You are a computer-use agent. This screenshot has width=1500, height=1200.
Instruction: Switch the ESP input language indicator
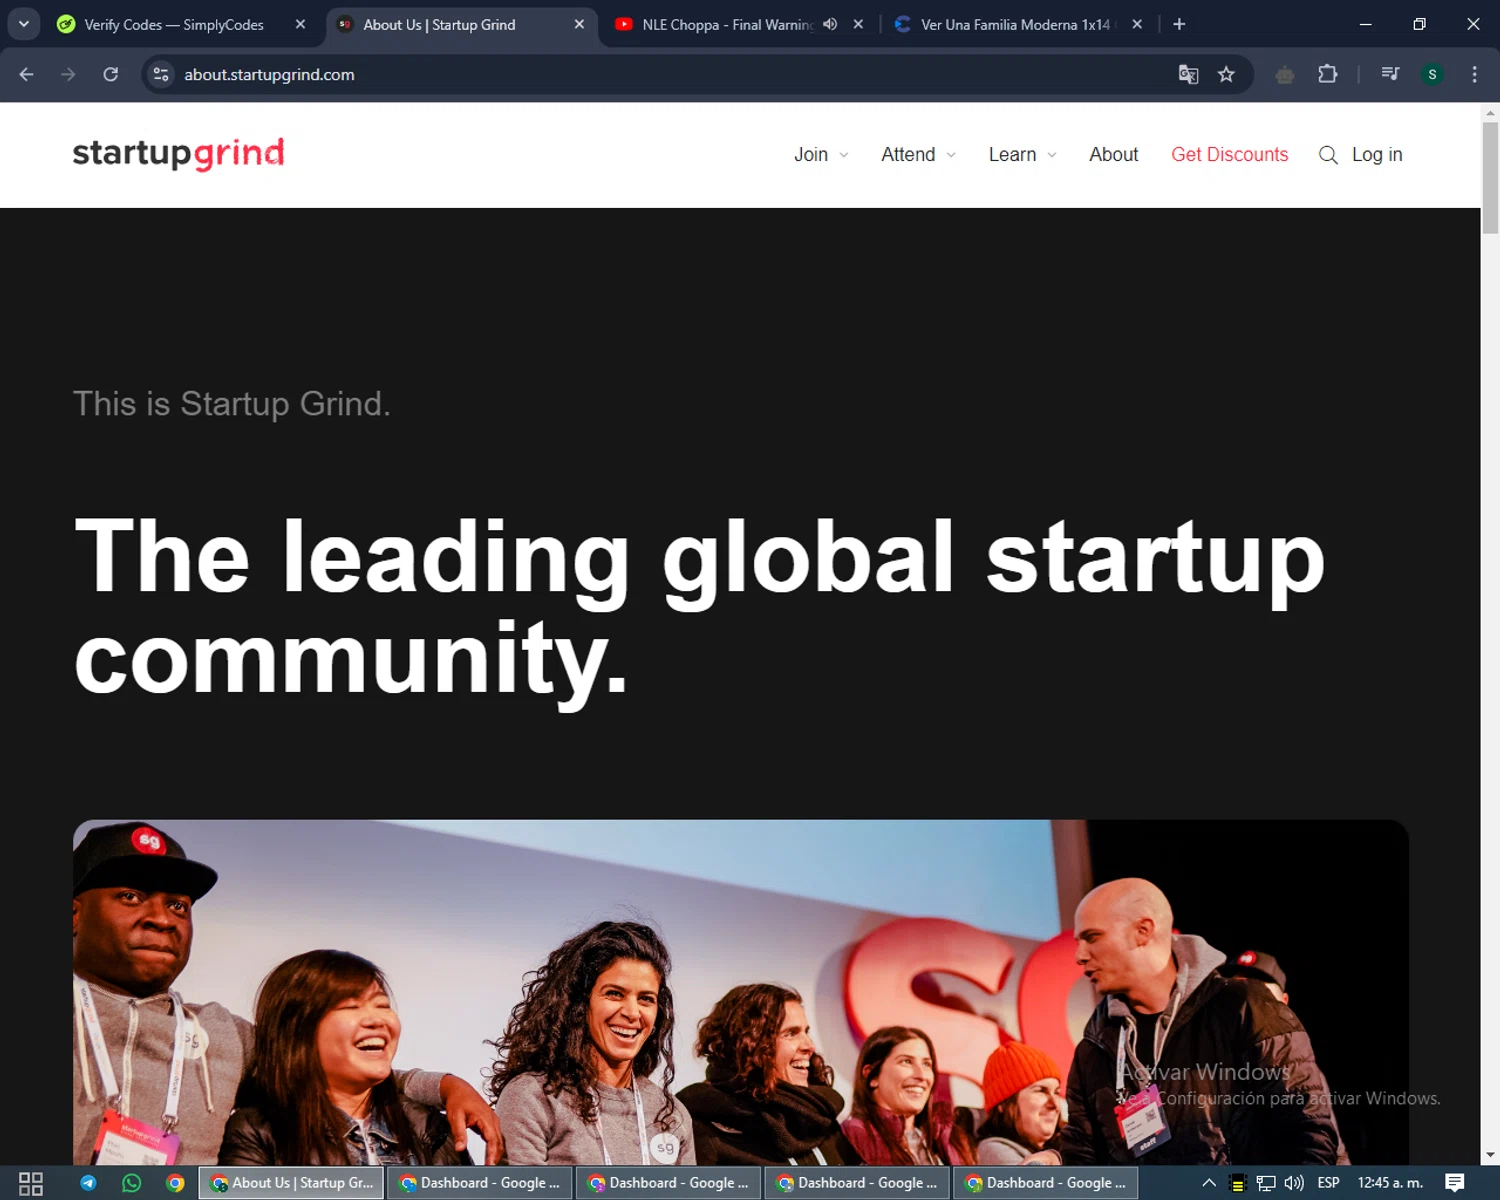click(x=1329, y=1183)
